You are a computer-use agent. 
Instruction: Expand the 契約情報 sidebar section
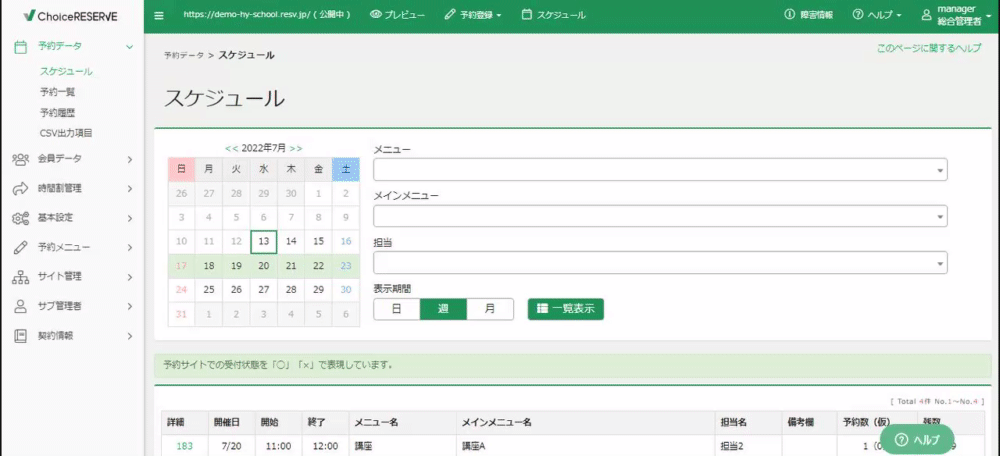point(129,335)
